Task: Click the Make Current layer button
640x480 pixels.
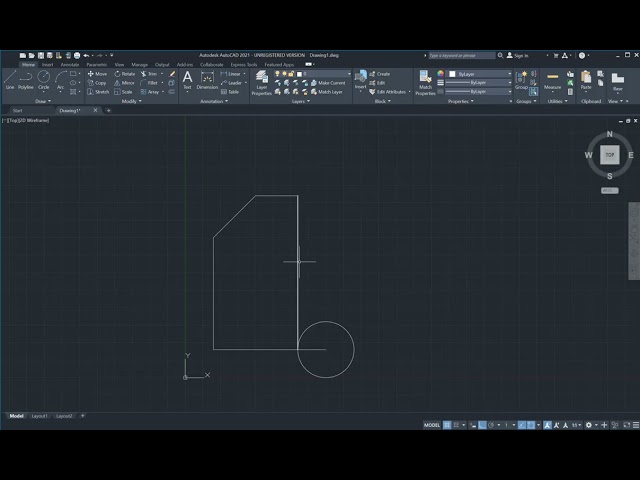Action: click(328, 83)
